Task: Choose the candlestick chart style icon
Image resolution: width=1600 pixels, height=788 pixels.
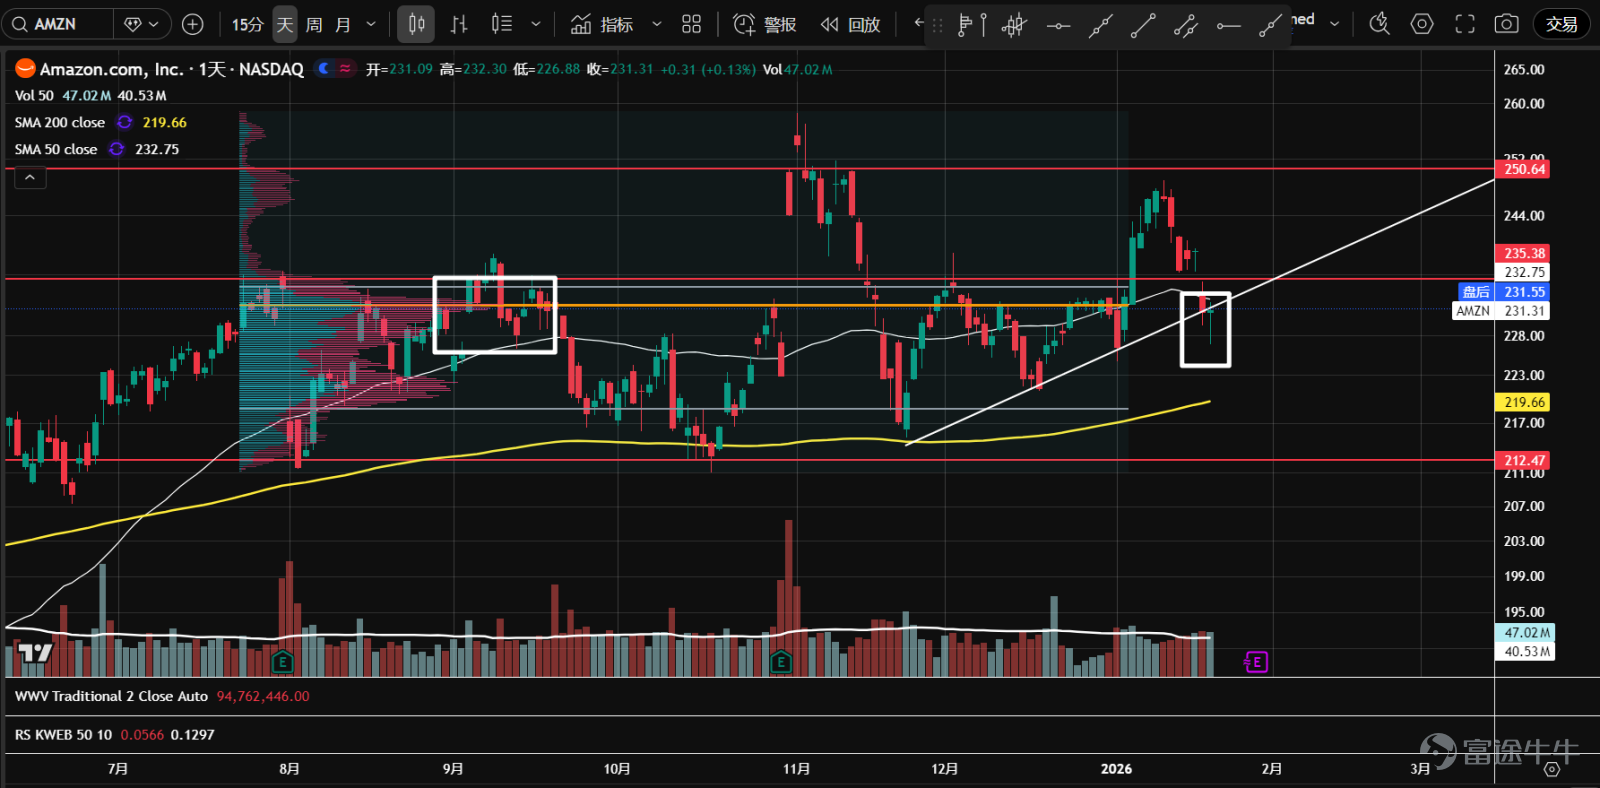Action: pos(416,24)
